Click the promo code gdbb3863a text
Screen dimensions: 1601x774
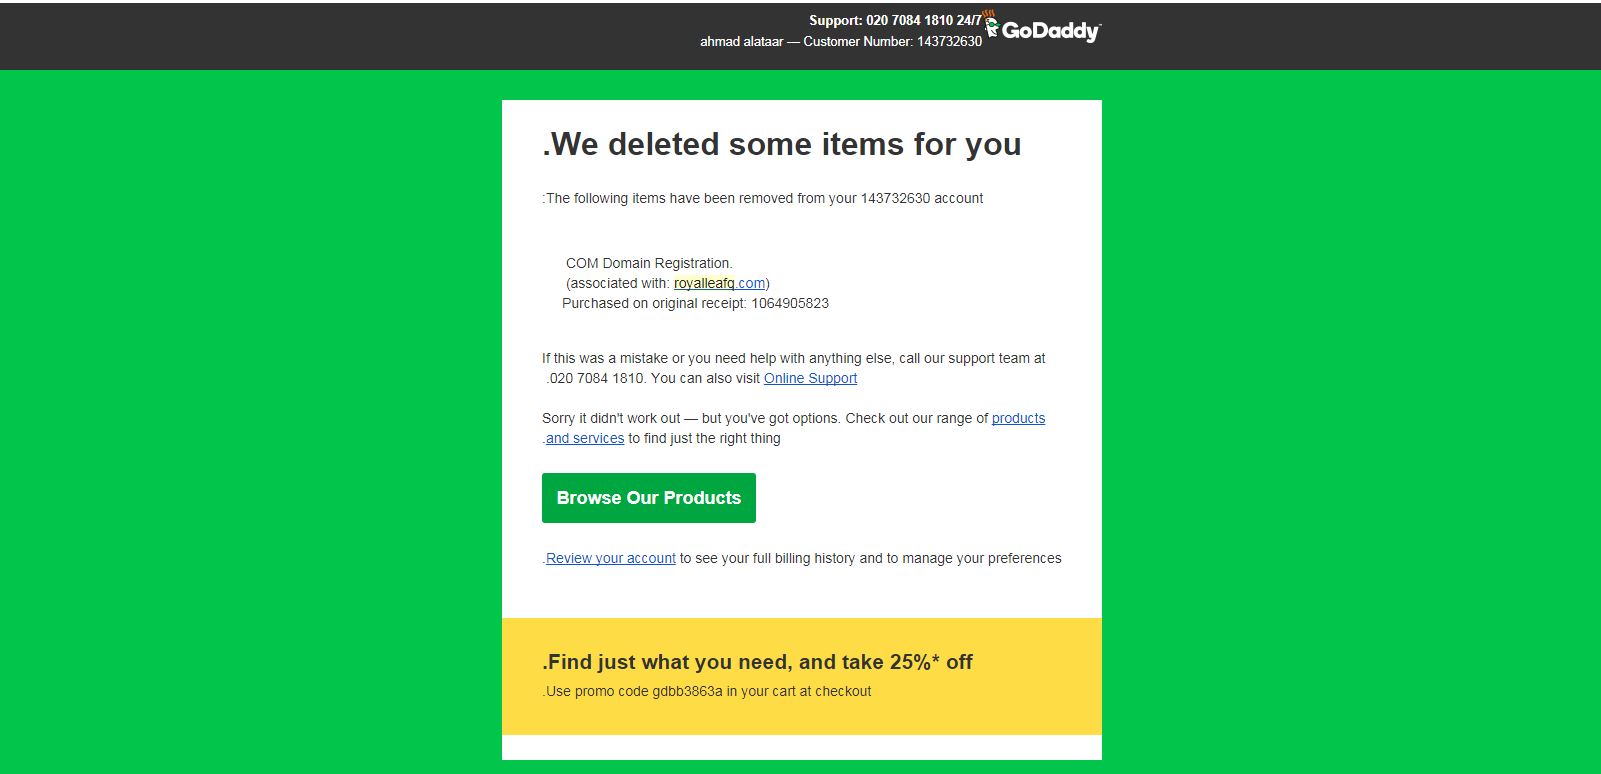[x=687, y=691]
